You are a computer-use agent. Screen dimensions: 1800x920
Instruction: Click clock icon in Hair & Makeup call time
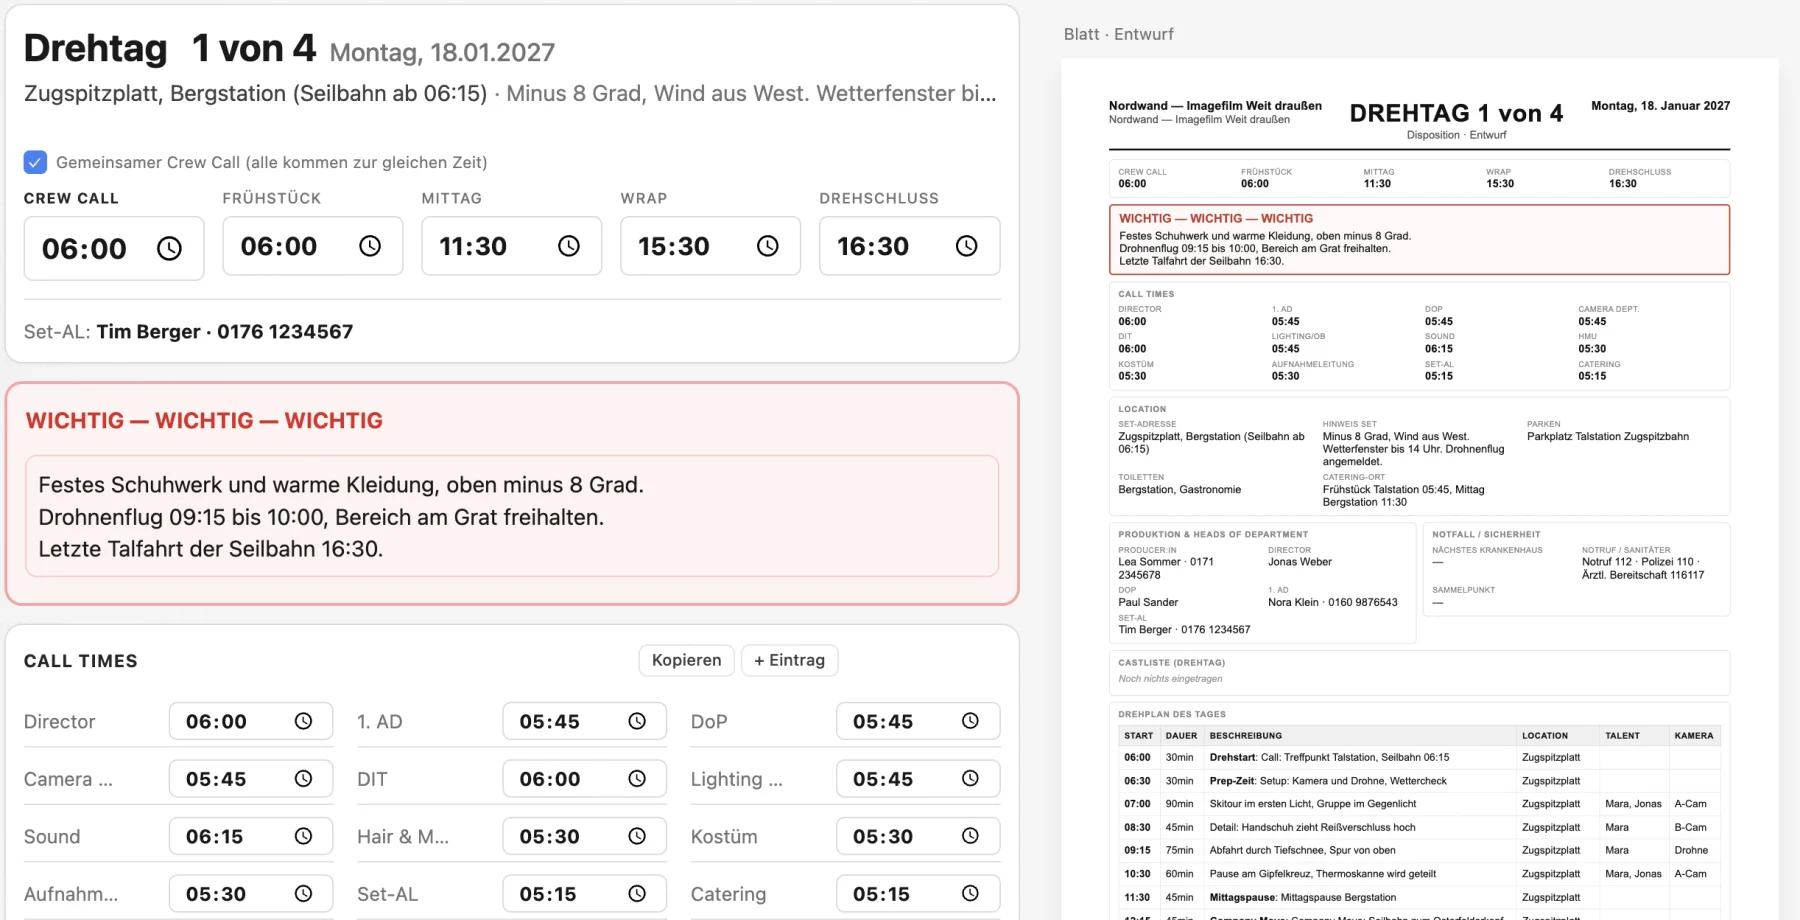[637, 836]
